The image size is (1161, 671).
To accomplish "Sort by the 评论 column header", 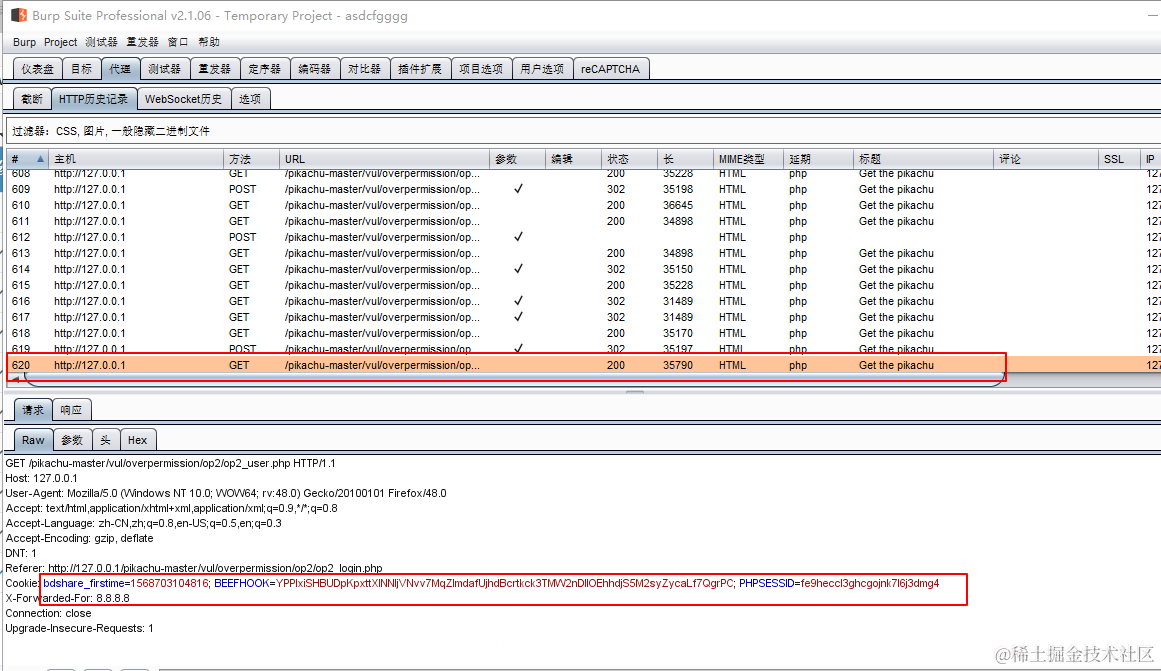I will pyautogui.click(x=1045, y=159).
